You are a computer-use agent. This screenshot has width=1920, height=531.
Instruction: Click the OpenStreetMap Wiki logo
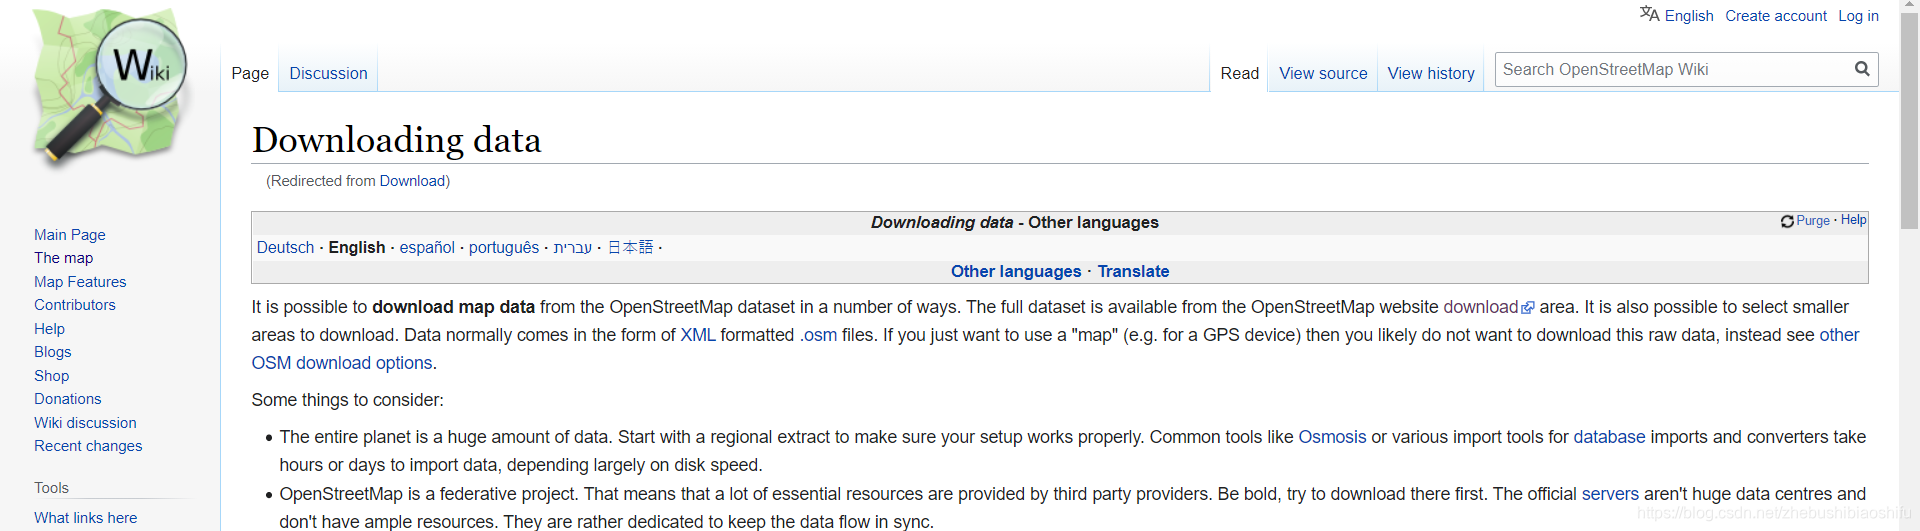(109, 87)
